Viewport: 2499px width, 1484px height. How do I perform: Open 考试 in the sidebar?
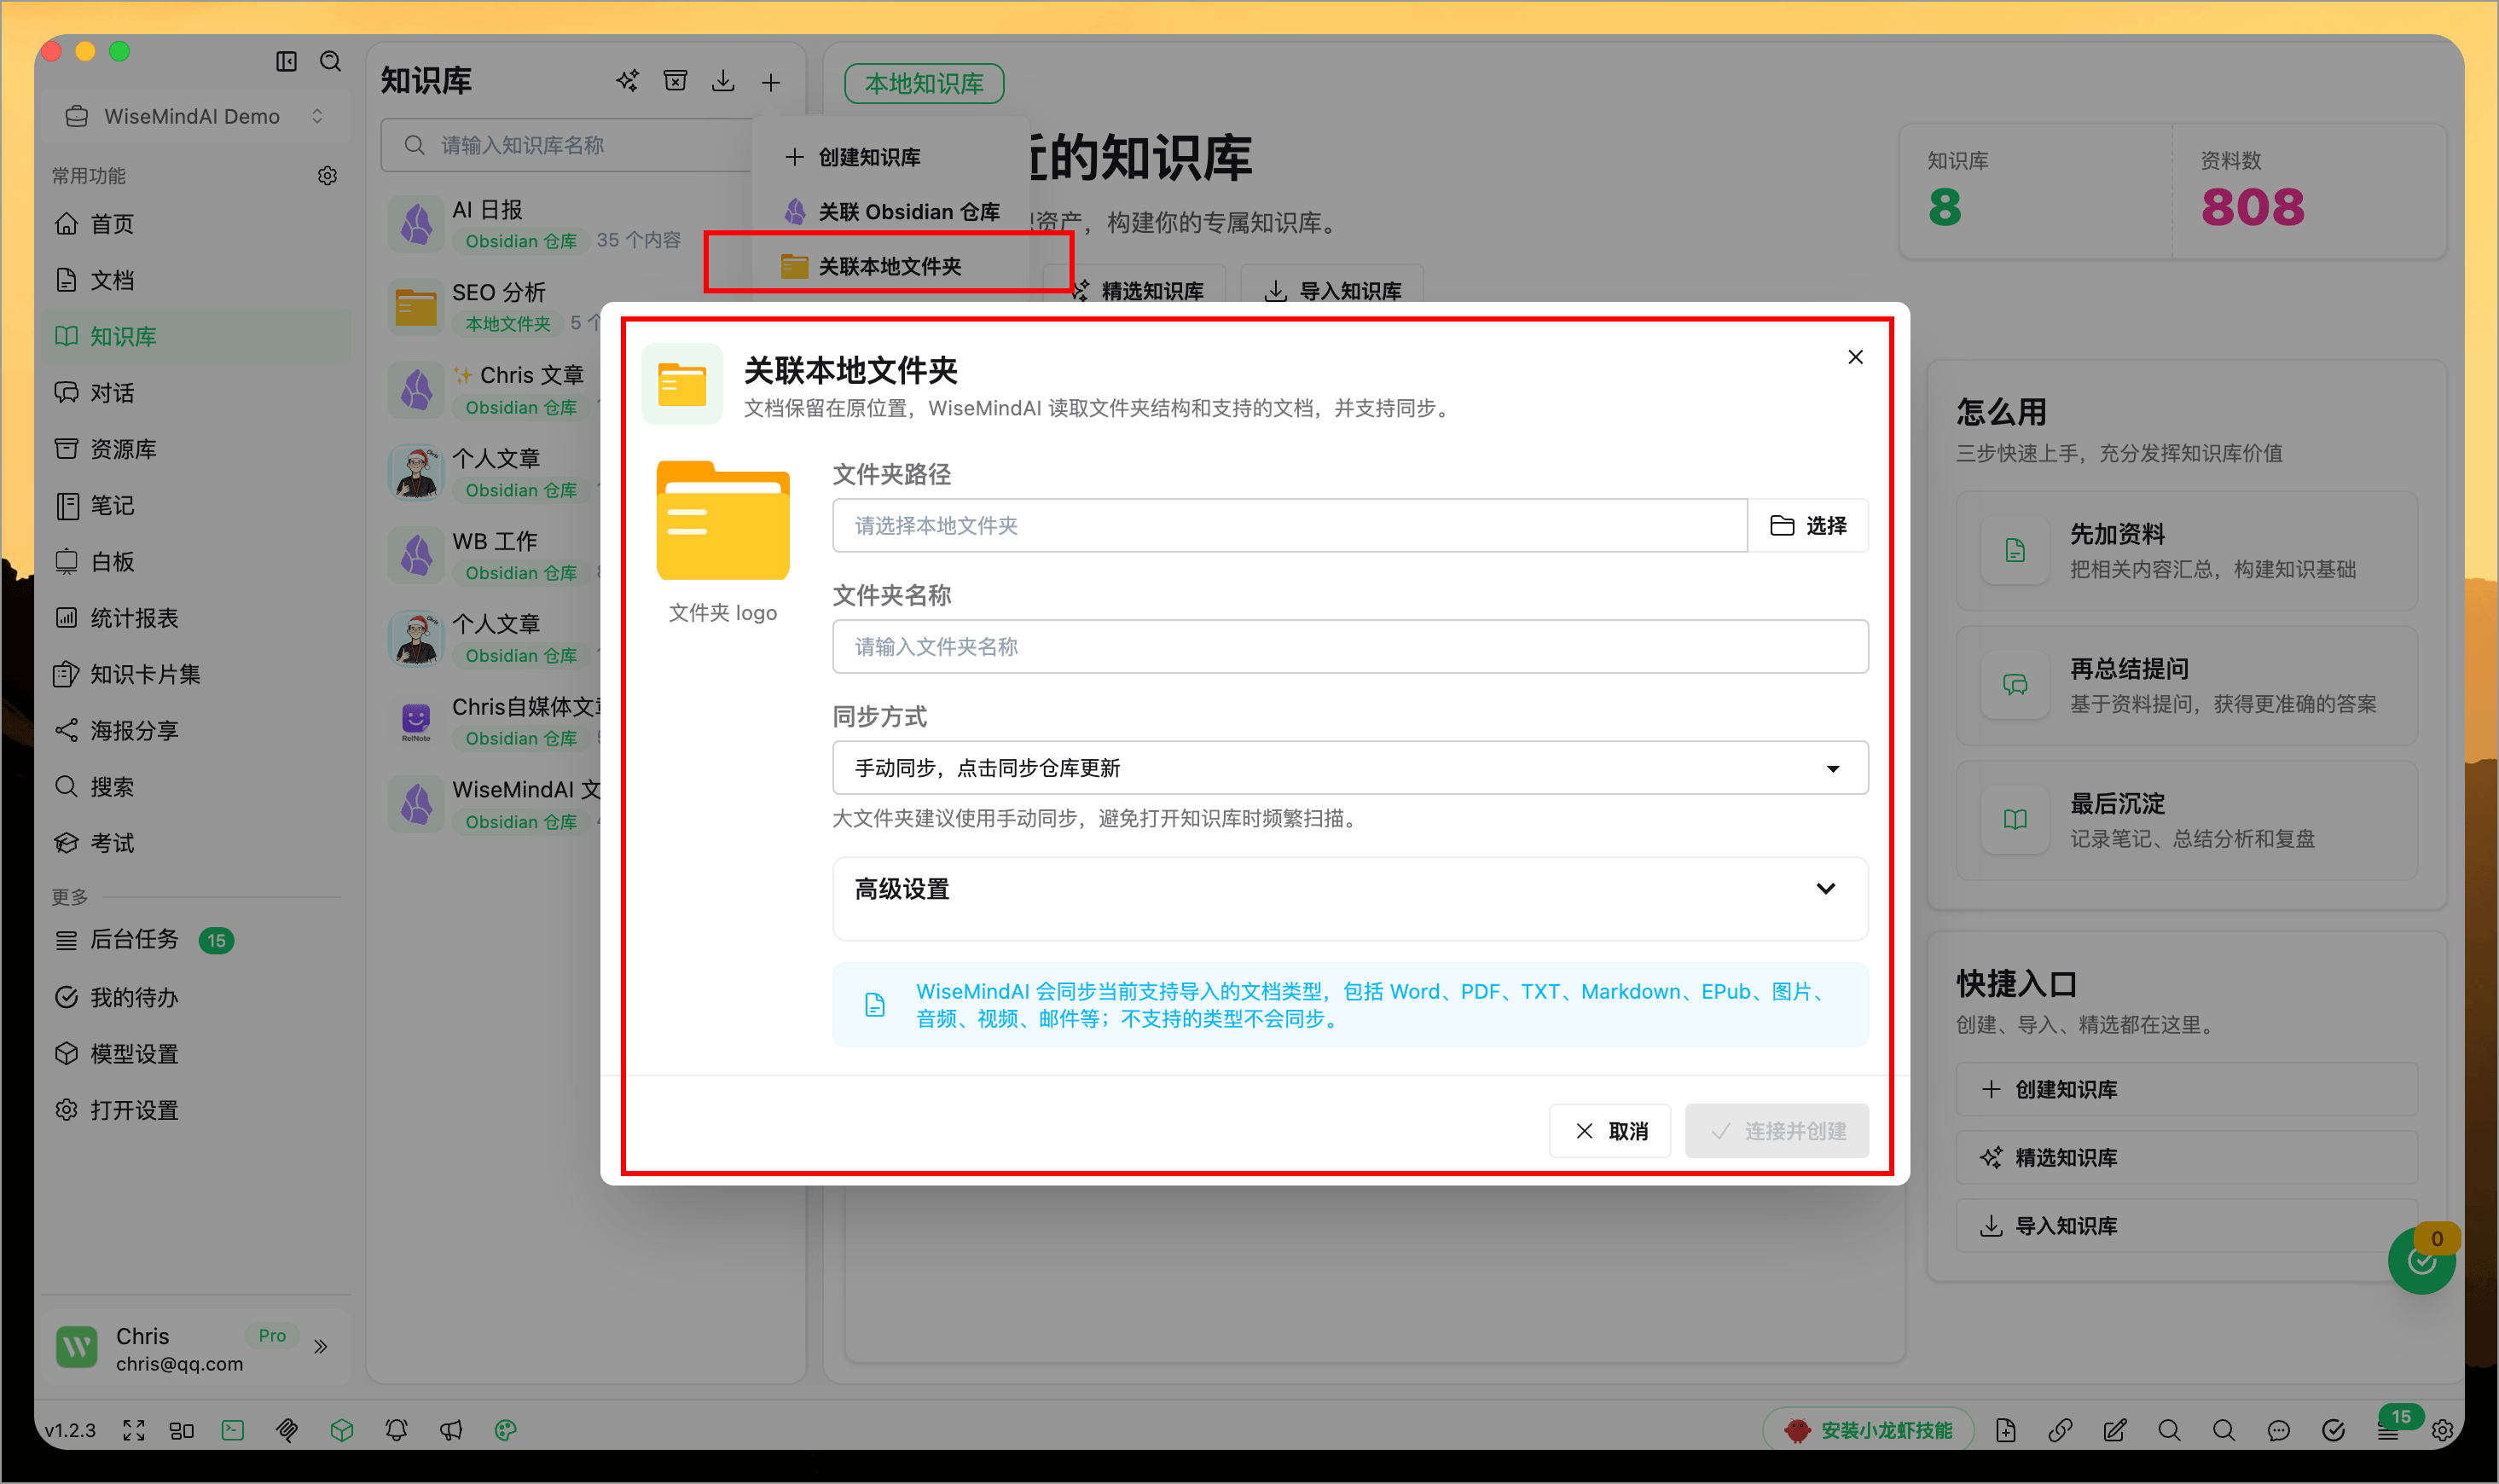click(x=196, y=843)
